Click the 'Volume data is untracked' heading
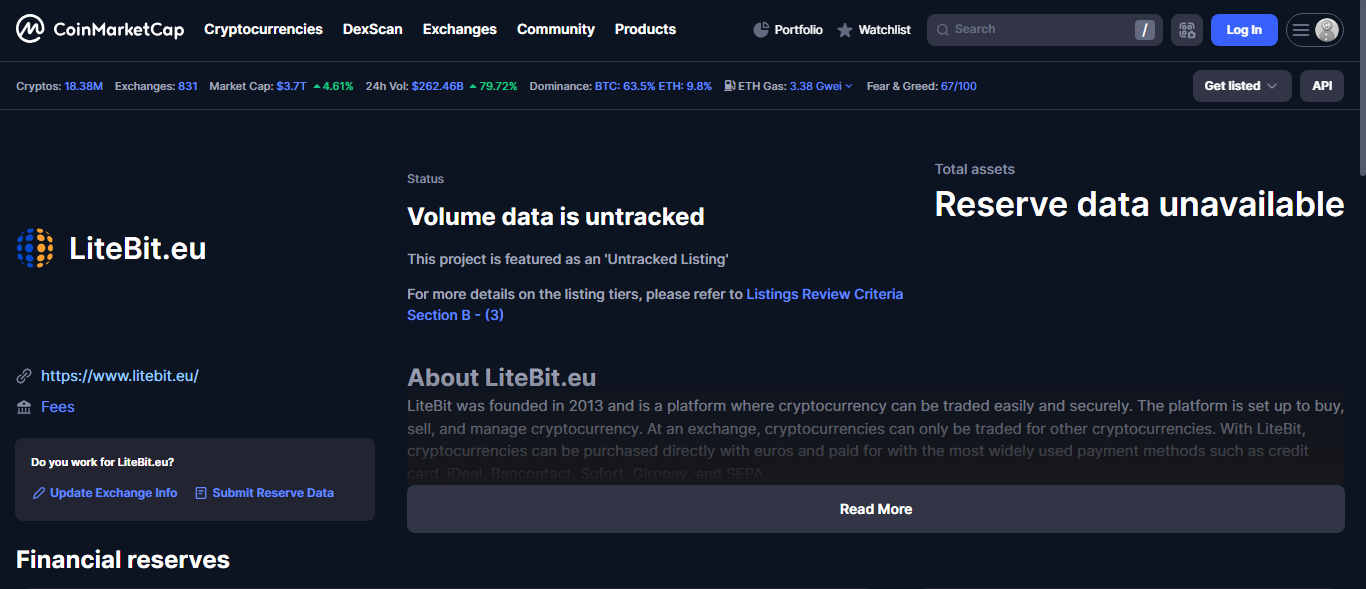Image resolution: width=1366 pixels, height=589 pixels. coord(556,216)
